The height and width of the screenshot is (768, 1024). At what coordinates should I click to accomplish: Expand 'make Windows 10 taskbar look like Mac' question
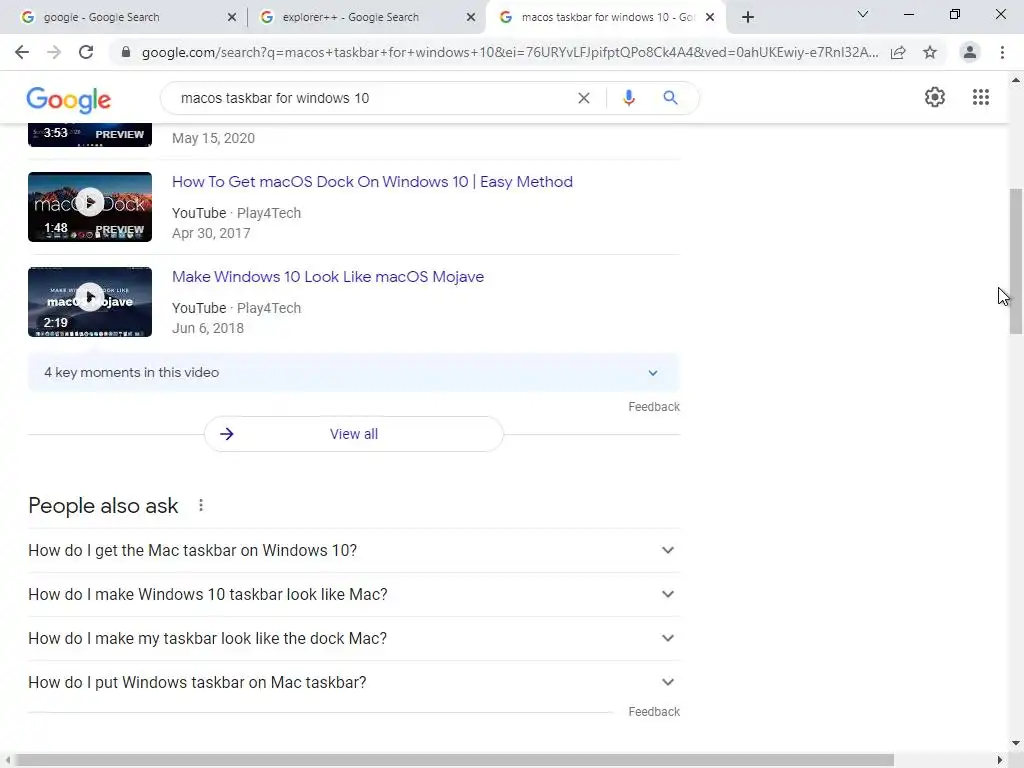pos(354,594)
